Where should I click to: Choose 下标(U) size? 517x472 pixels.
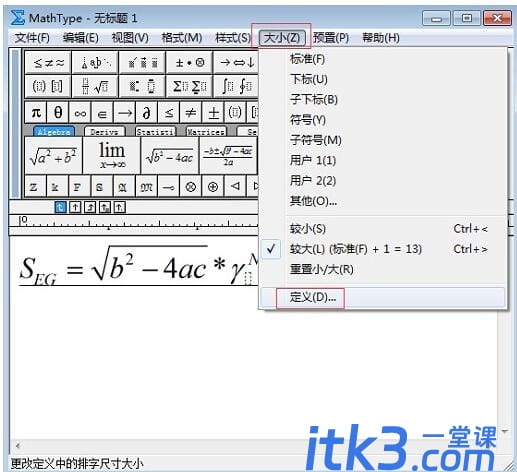point(382,79)
